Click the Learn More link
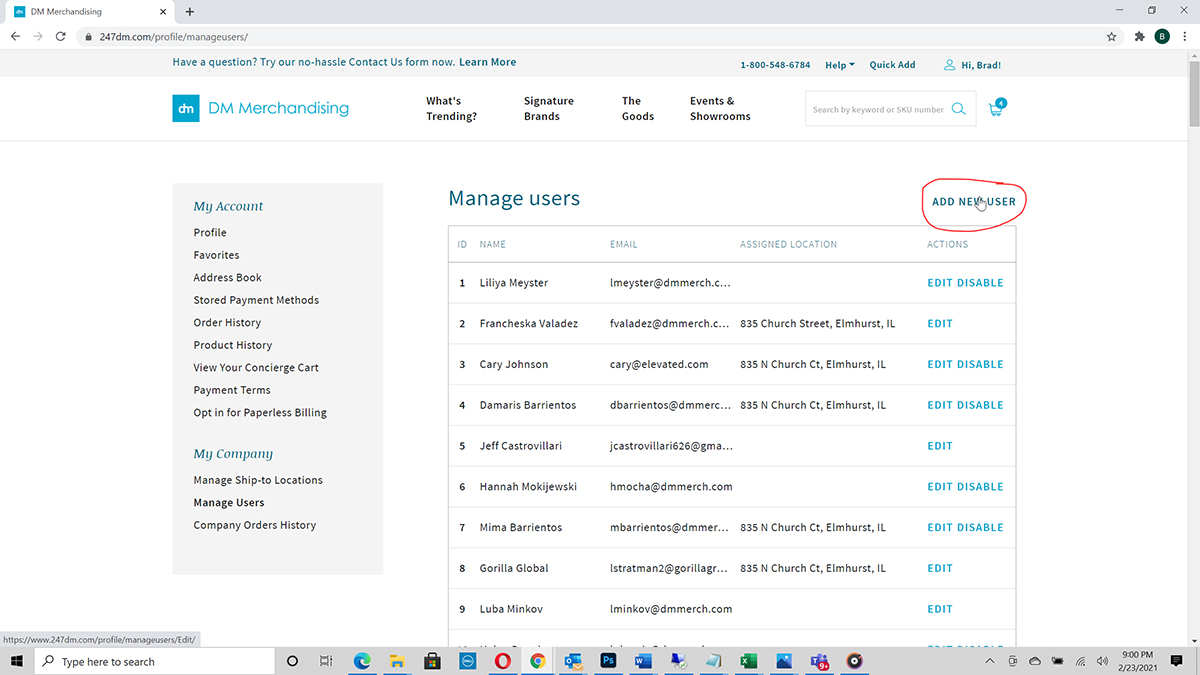 point(488,62)
